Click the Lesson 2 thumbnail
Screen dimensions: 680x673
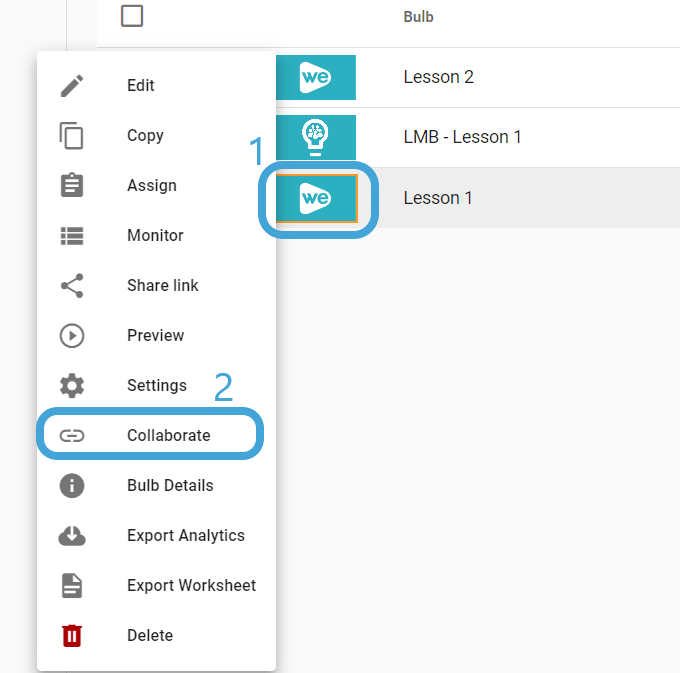pyautogui.click(x=316, y=77)
